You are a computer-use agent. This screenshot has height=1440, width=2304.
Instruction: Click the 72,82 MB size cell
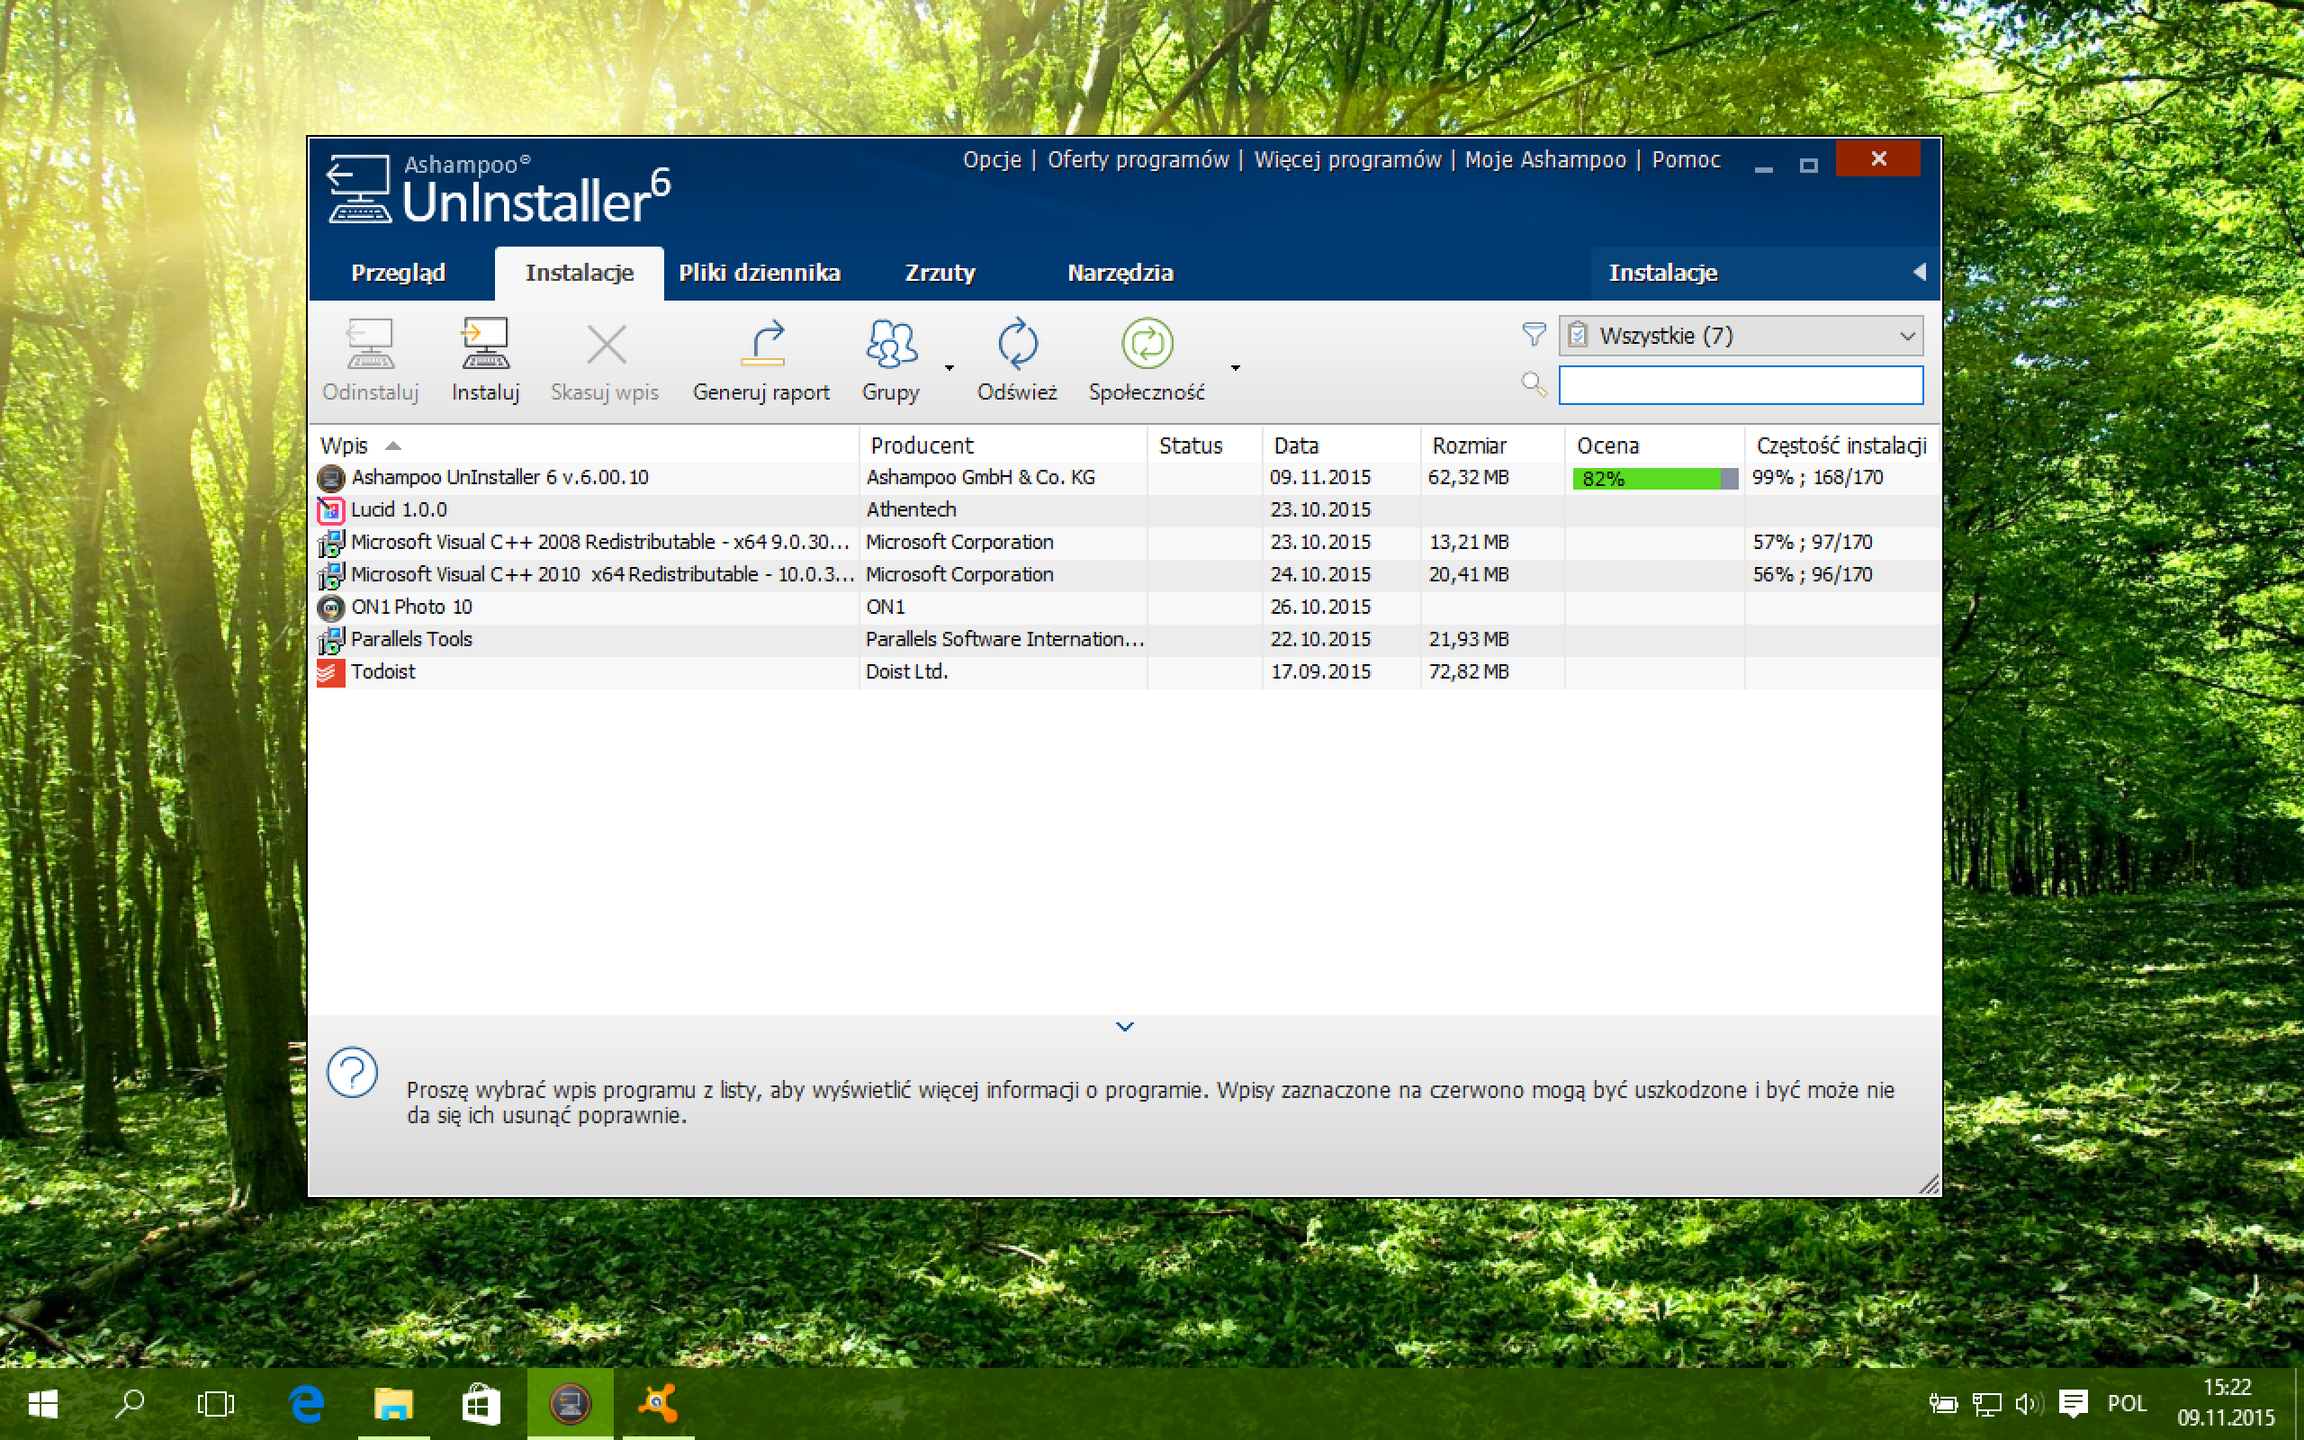(1468, 672)
